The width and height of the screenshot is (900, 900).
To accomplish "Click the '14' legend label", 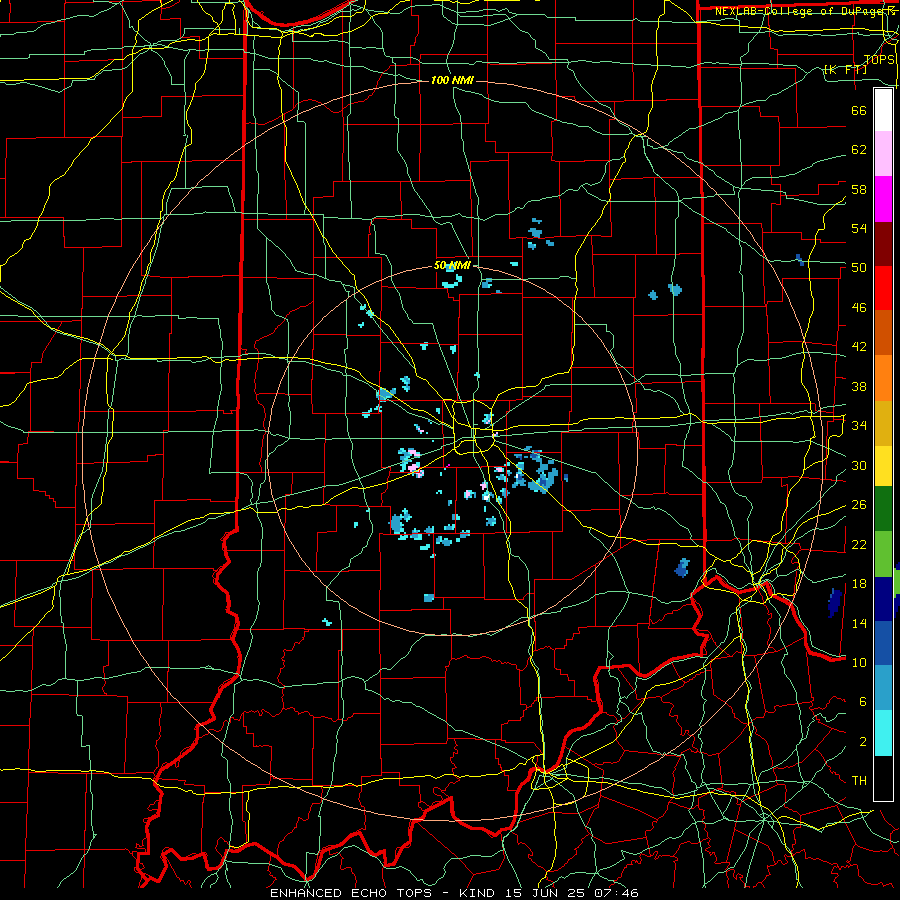I will coord(859,623).
